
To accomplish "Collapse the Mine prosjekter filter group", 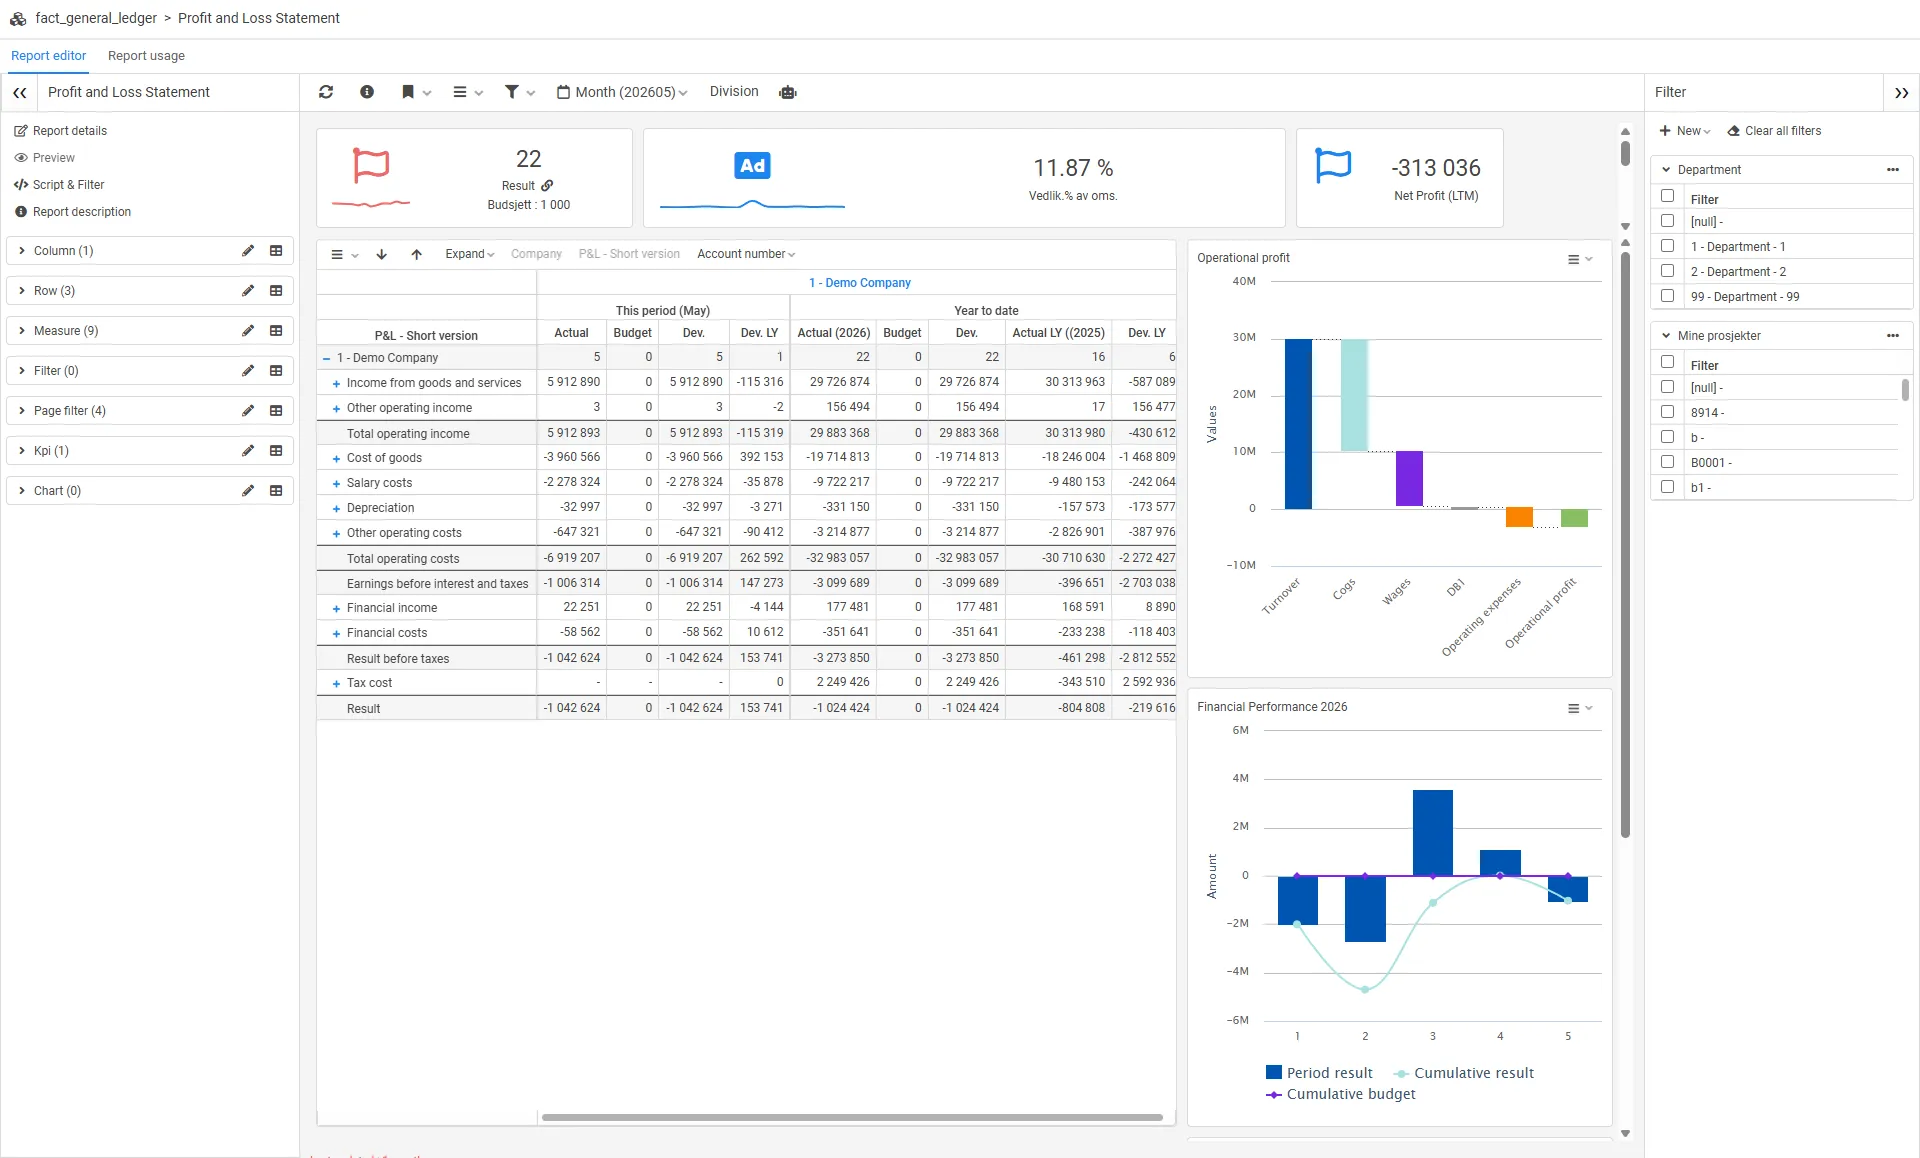I will tap(1666, 336).
